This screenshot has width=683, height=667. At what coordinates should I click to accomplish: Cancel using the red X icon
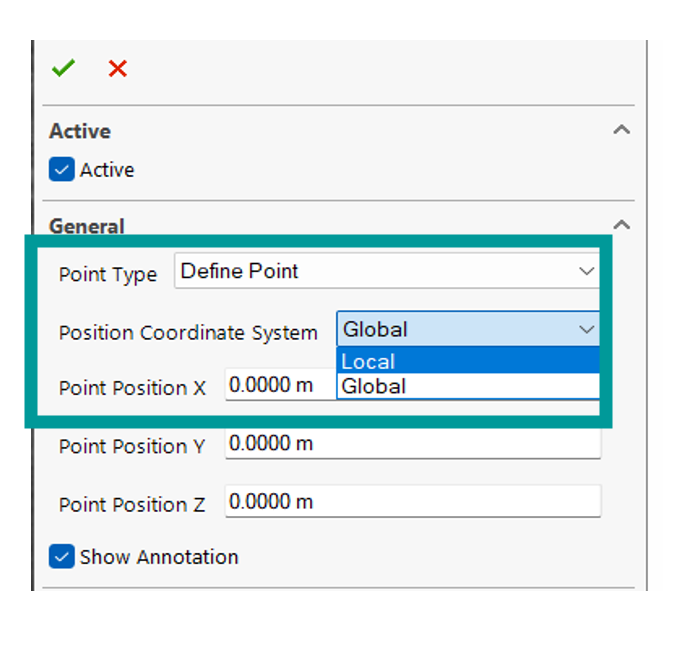click(x=118, y=68)
